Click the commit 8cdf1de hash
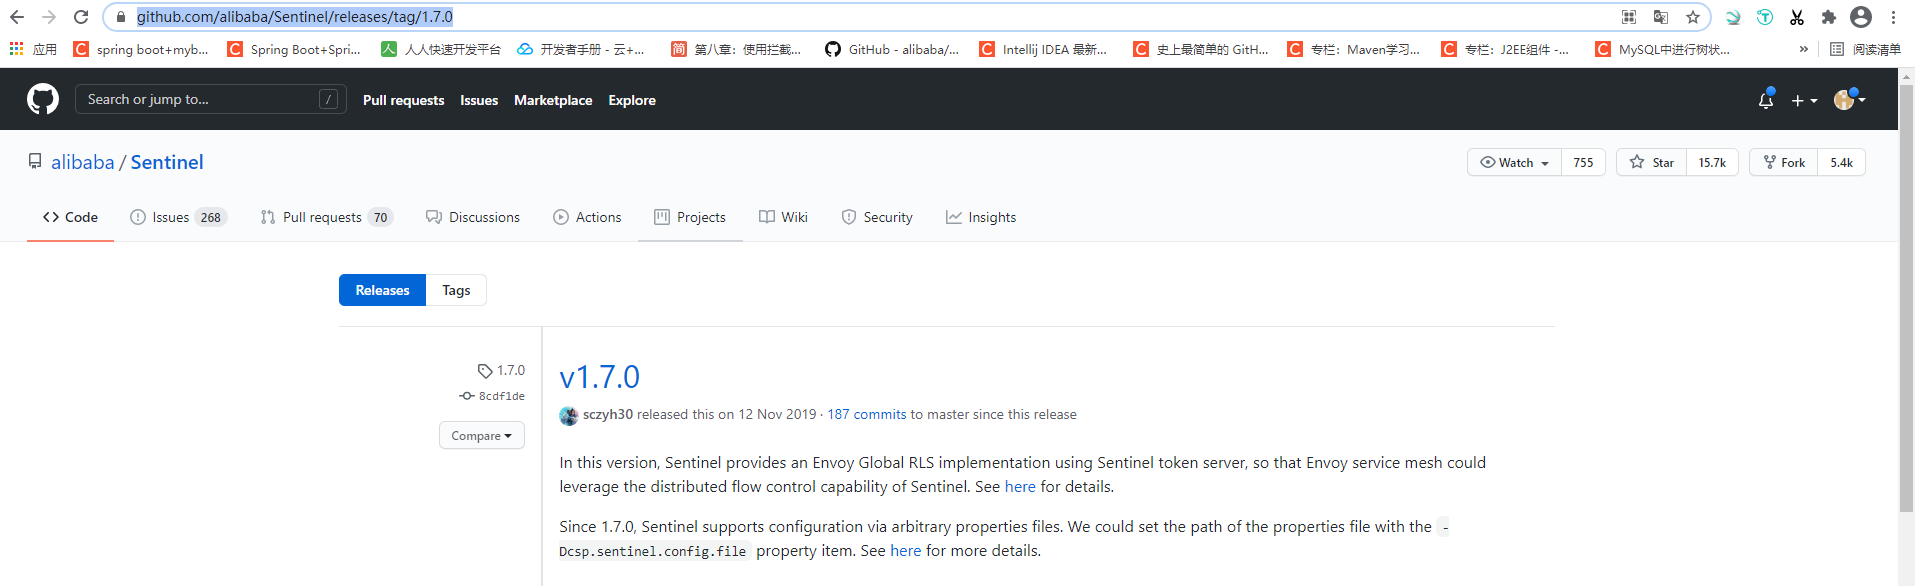Screen dimensions: 1915x586 click(501, 396)
